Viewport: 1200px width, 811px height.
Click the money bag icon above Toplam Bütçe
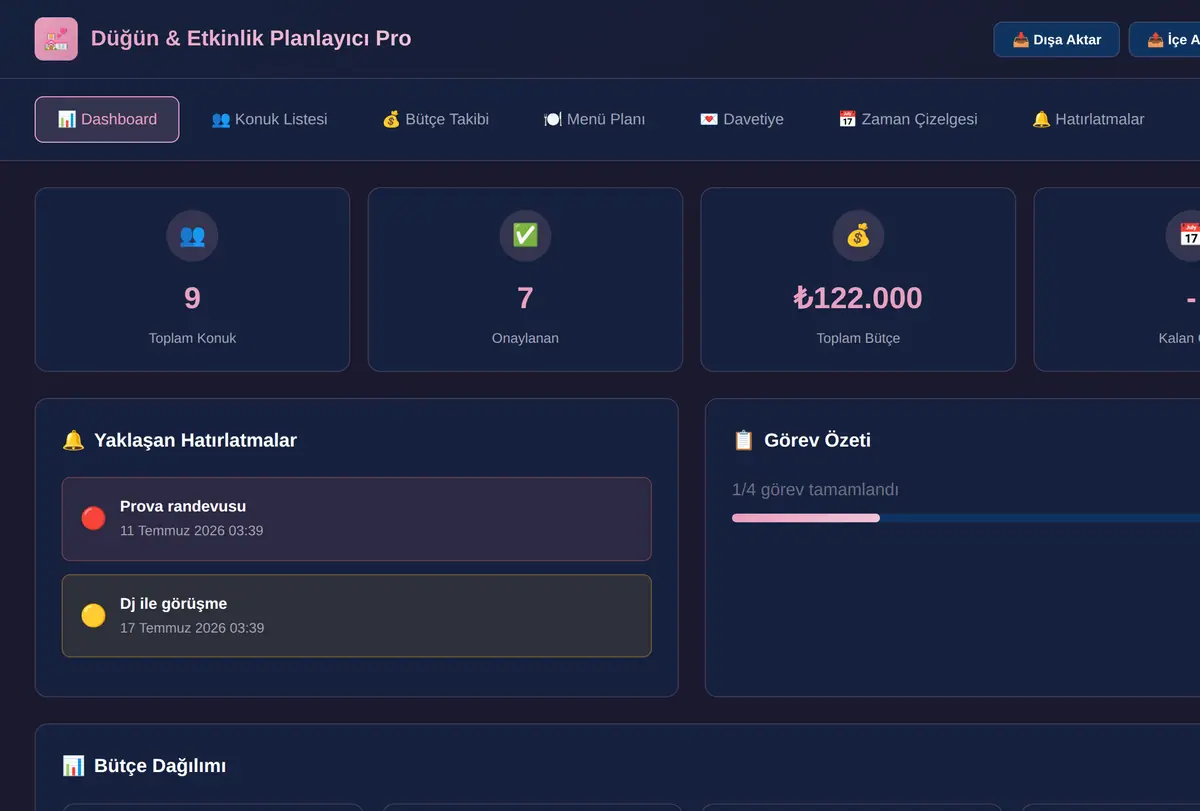[858, 236]
